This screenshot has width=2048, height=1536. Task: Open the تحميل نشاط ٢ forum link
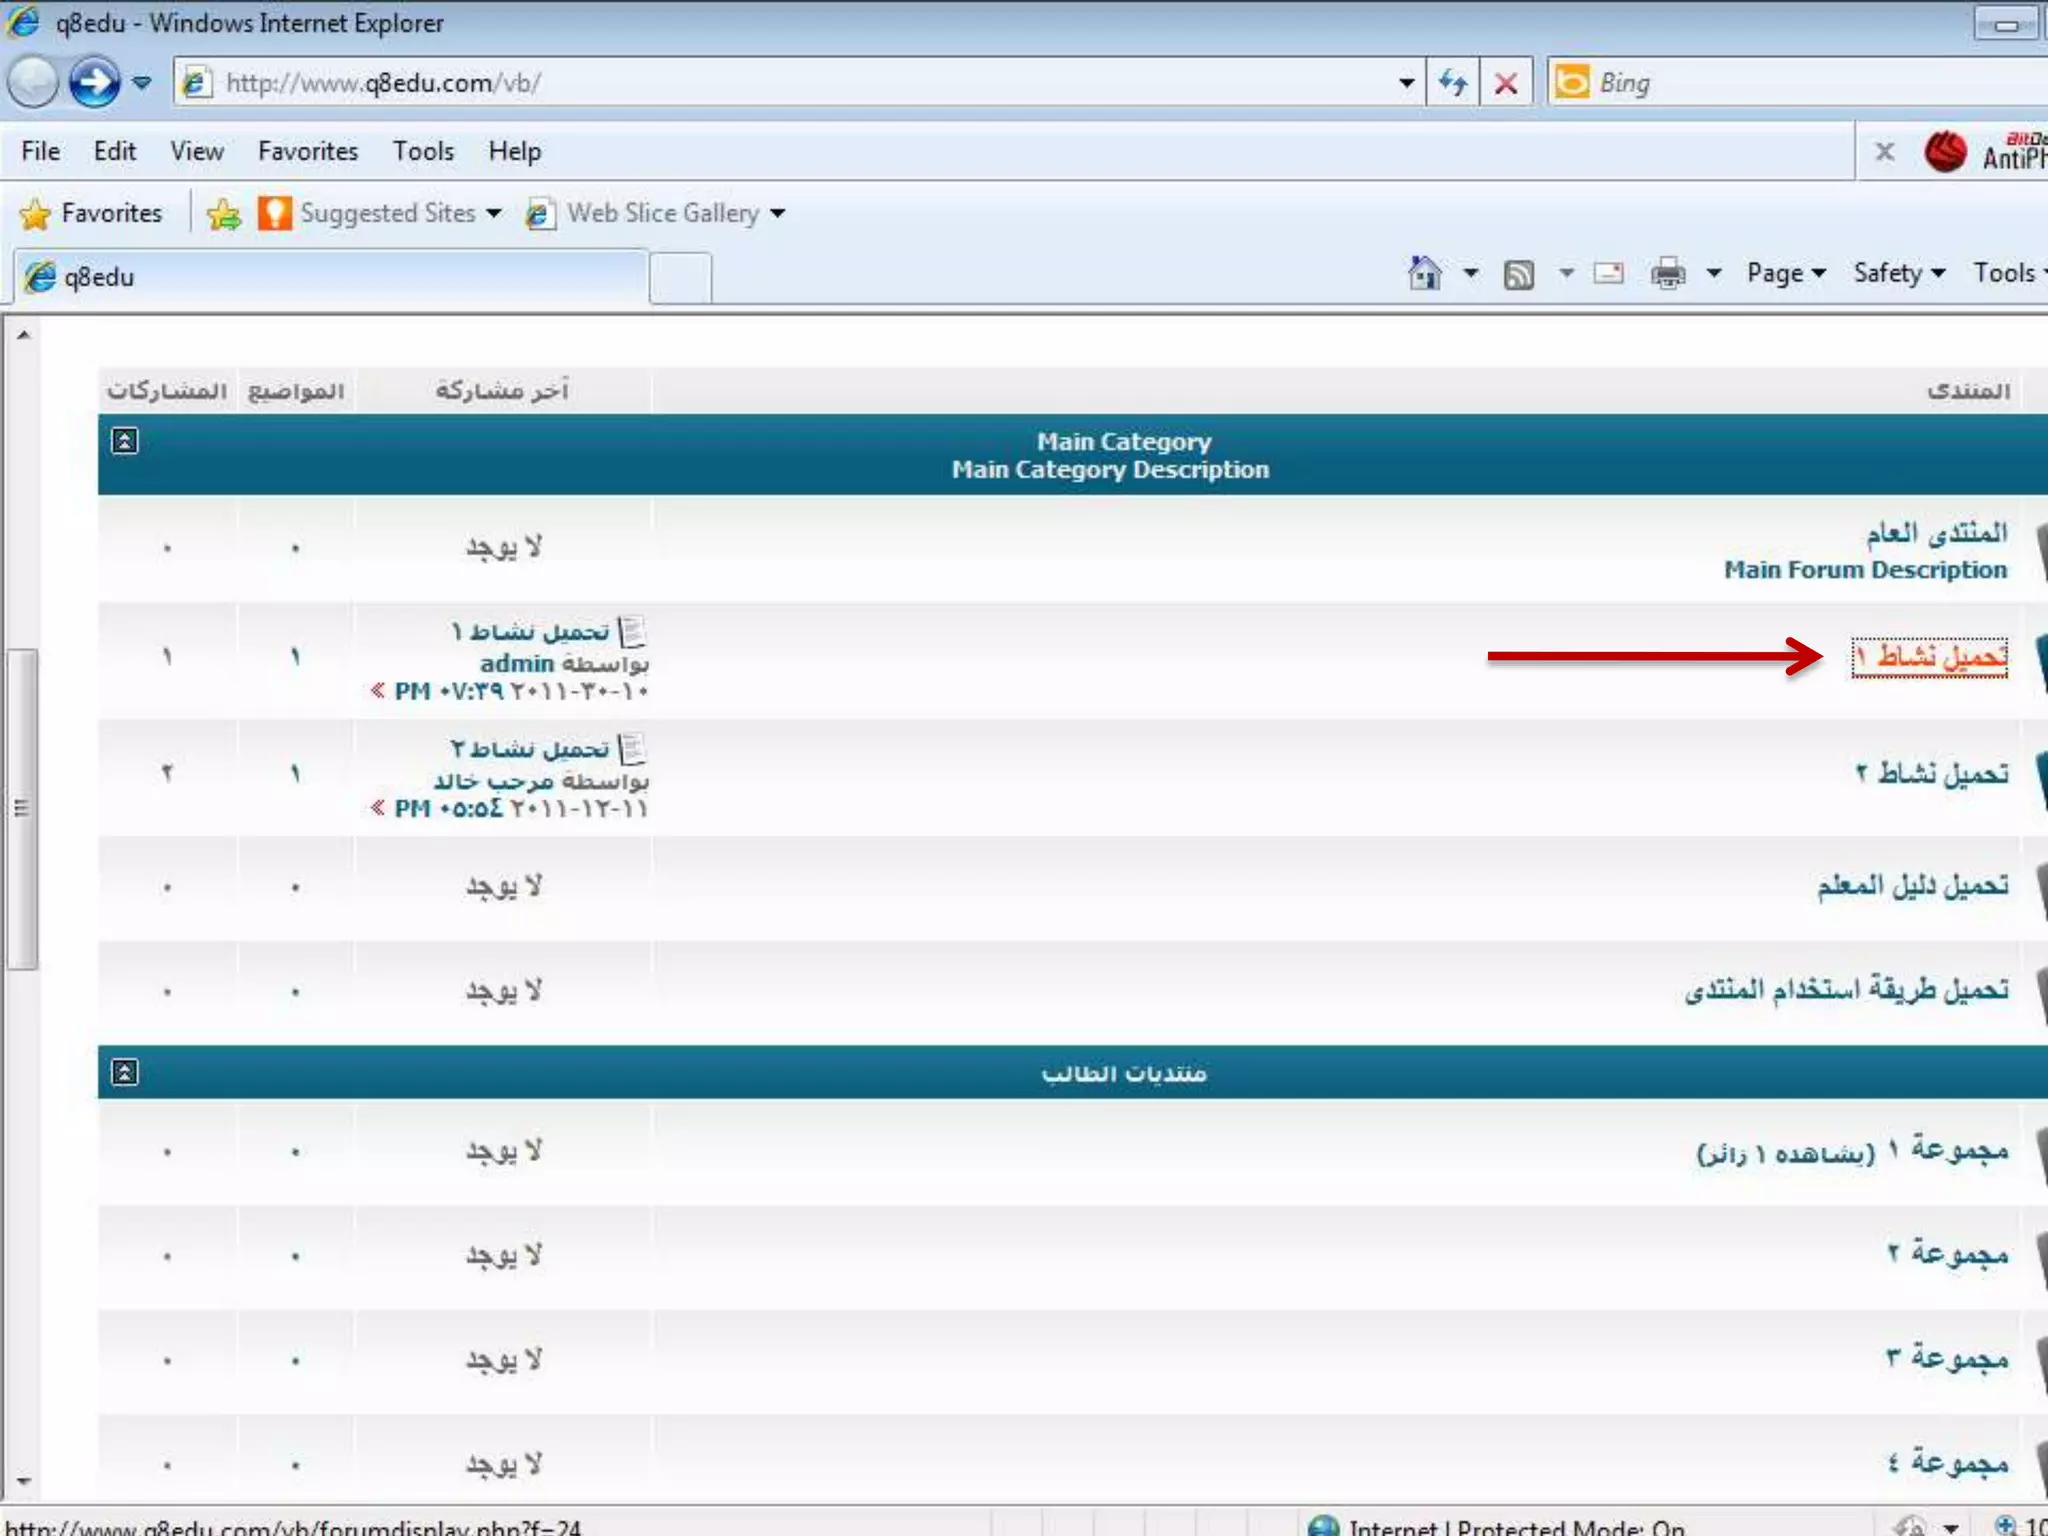tap(1932, 773)
